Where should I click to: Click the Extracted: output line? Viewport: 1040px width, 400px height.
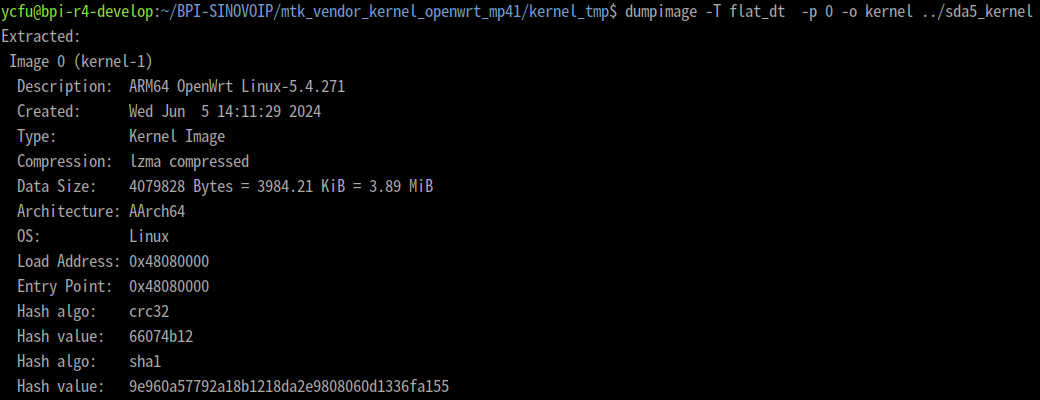pyautogui.click(x=41, y=36)
